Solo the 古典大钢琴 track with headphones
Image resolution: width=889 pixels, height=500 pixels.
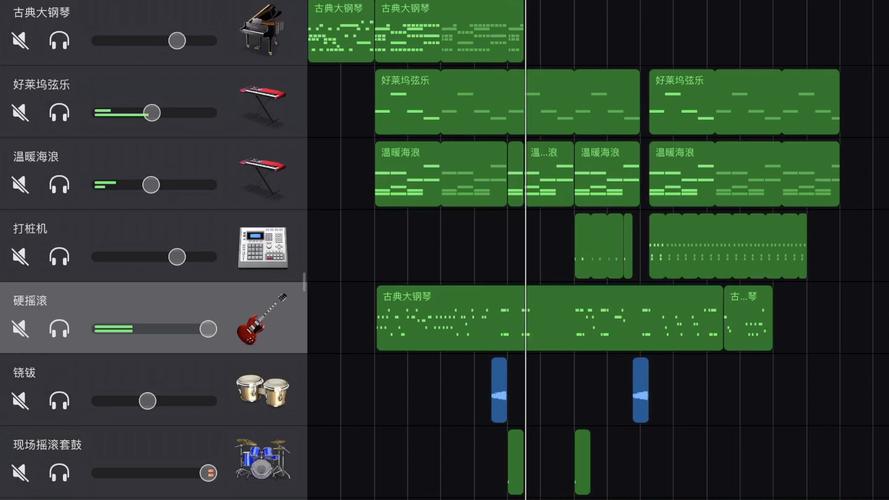[x=59, y=41]
